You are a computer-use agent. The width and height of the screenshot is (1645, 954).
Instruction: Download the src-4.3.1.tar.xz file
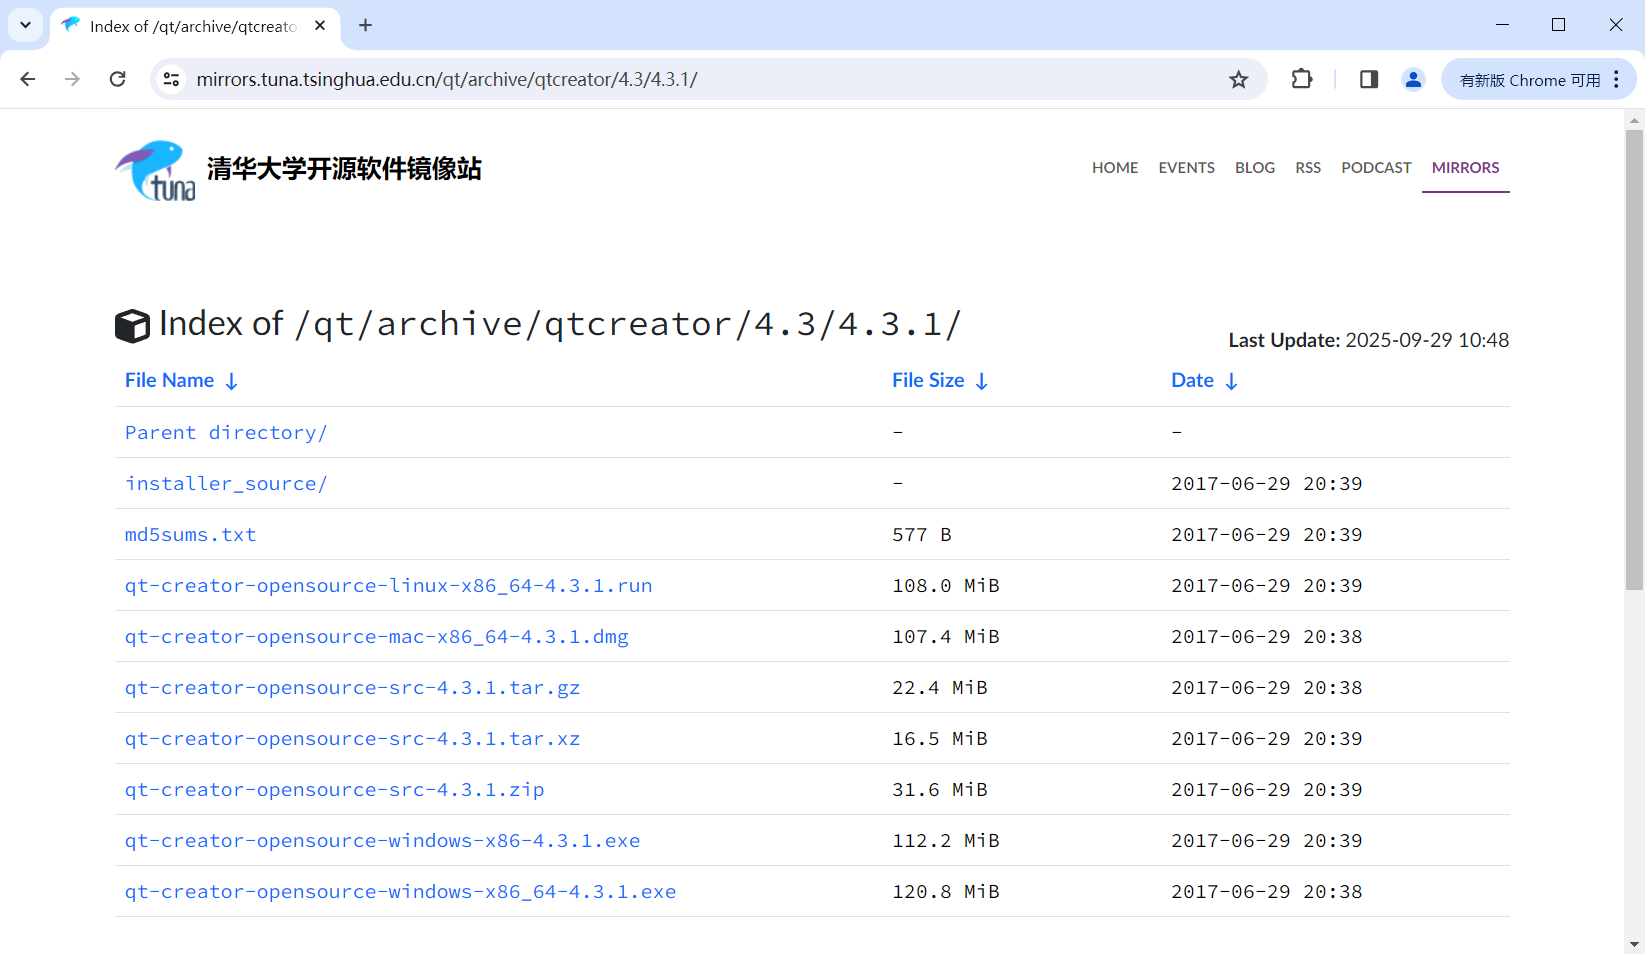pyautogui.click(x=352, y=738)
